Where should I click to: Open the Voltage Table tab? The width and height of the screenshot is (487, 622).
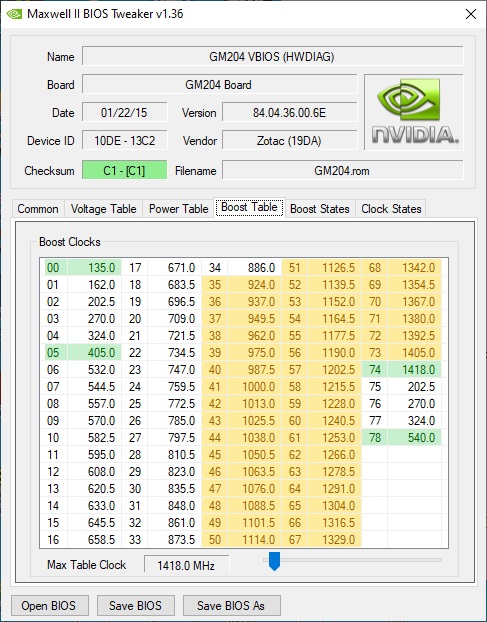click(x=104, y=209)
